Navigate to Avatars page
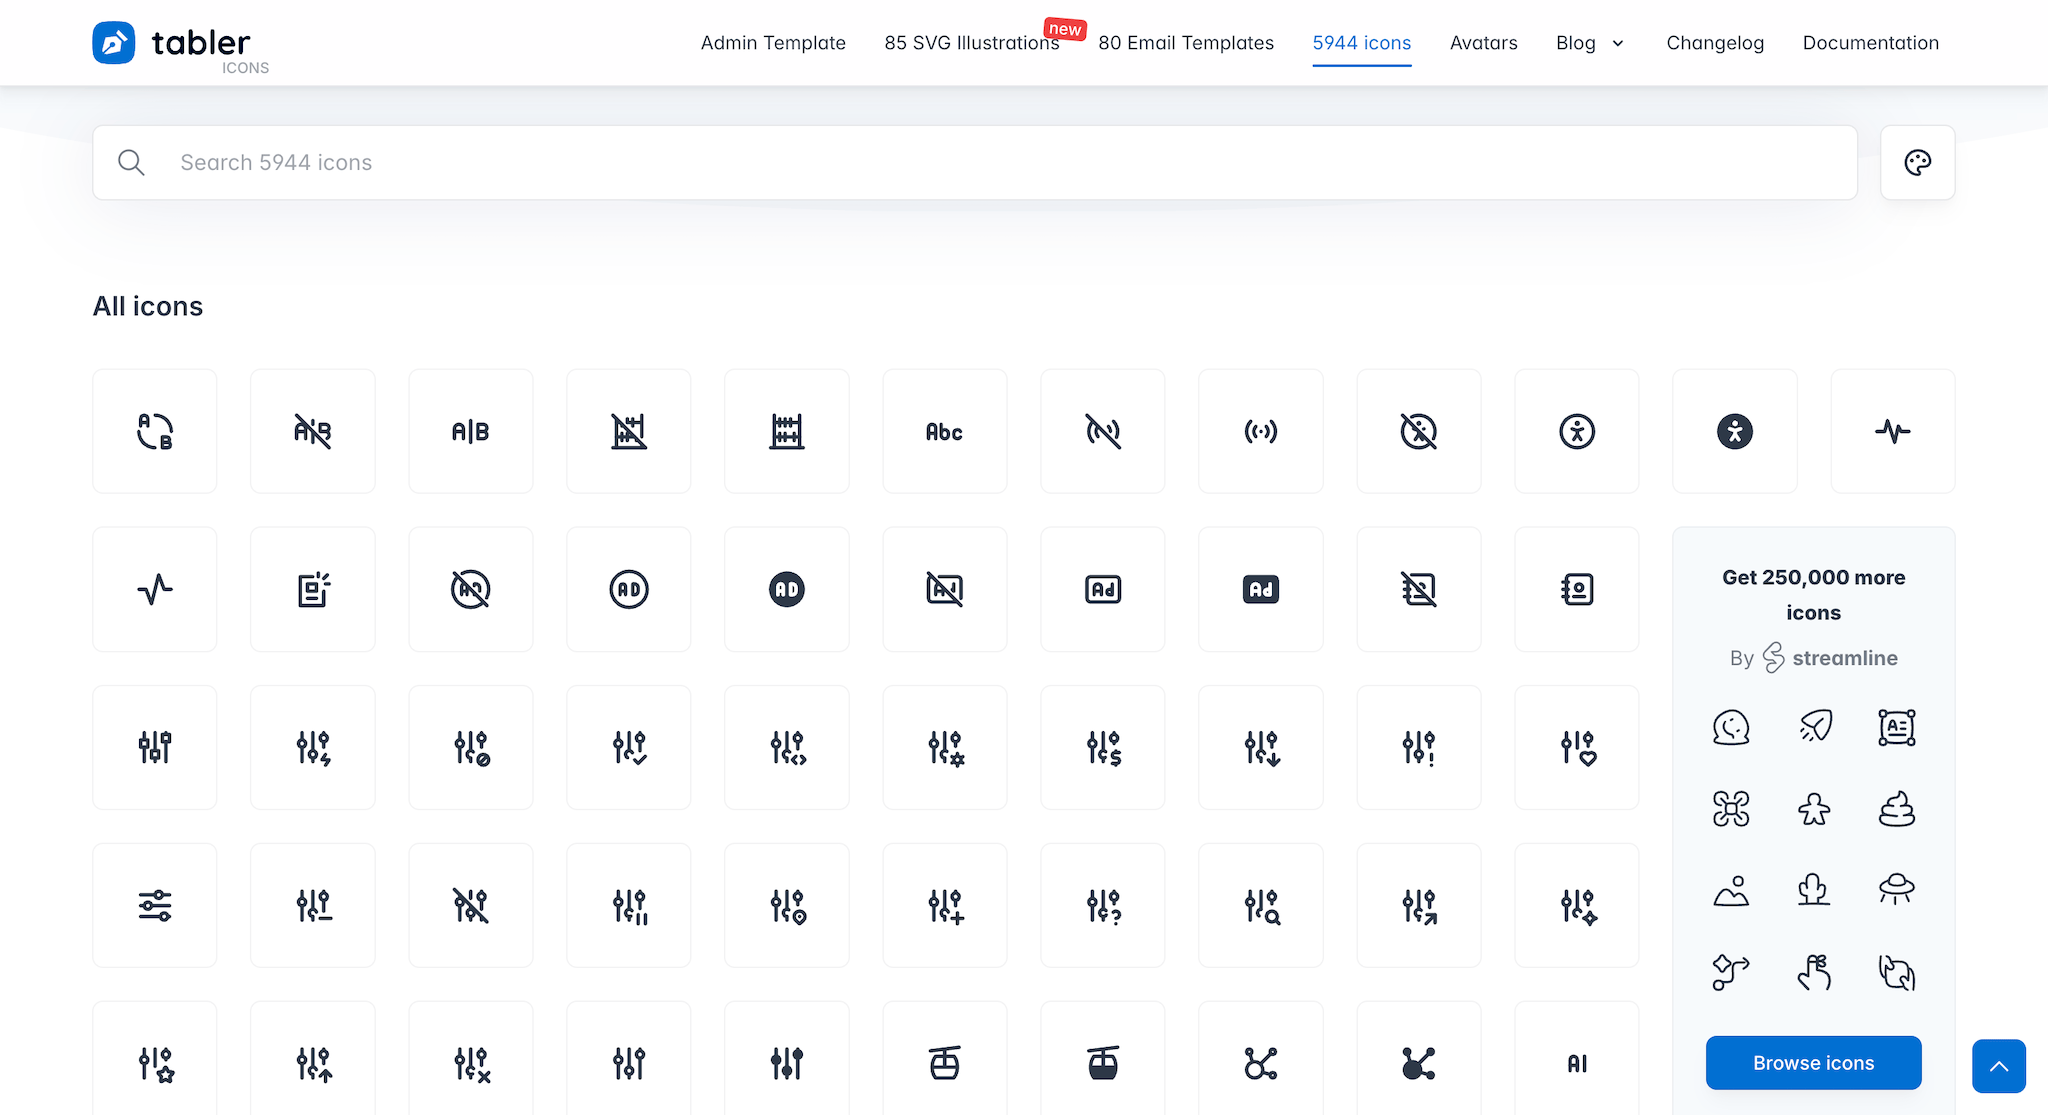The image size is (2048, 1115). [x=1484, y=43]
